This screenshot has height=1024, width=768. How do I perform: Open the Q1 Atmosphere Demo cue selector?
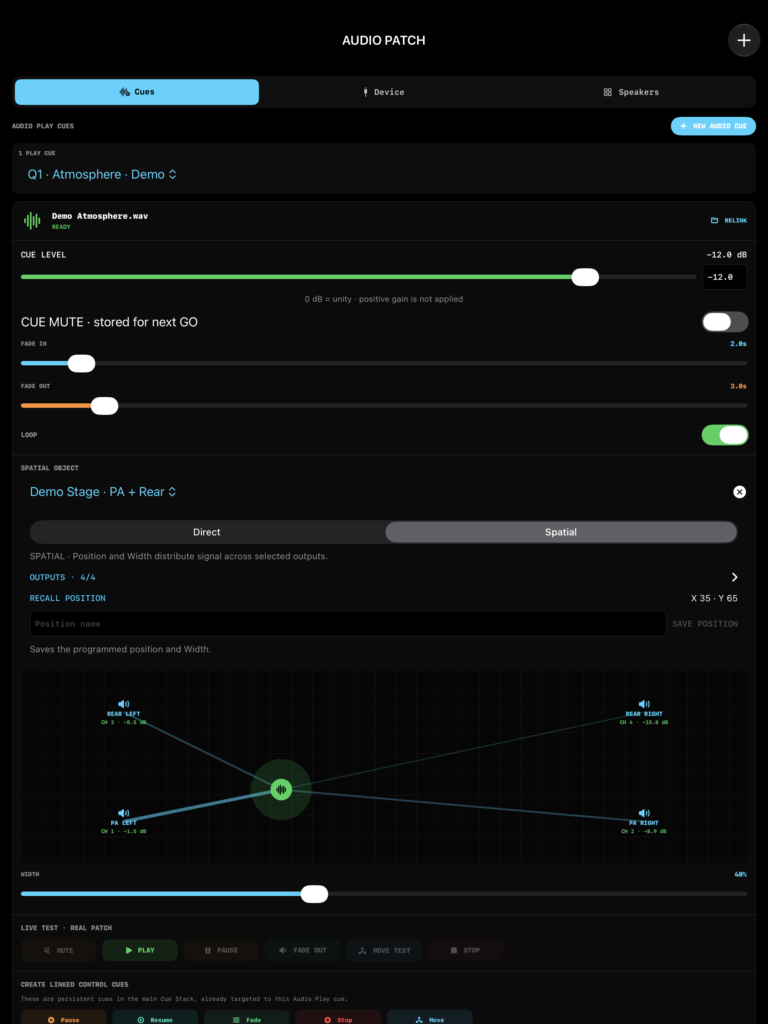click(103, 174)
